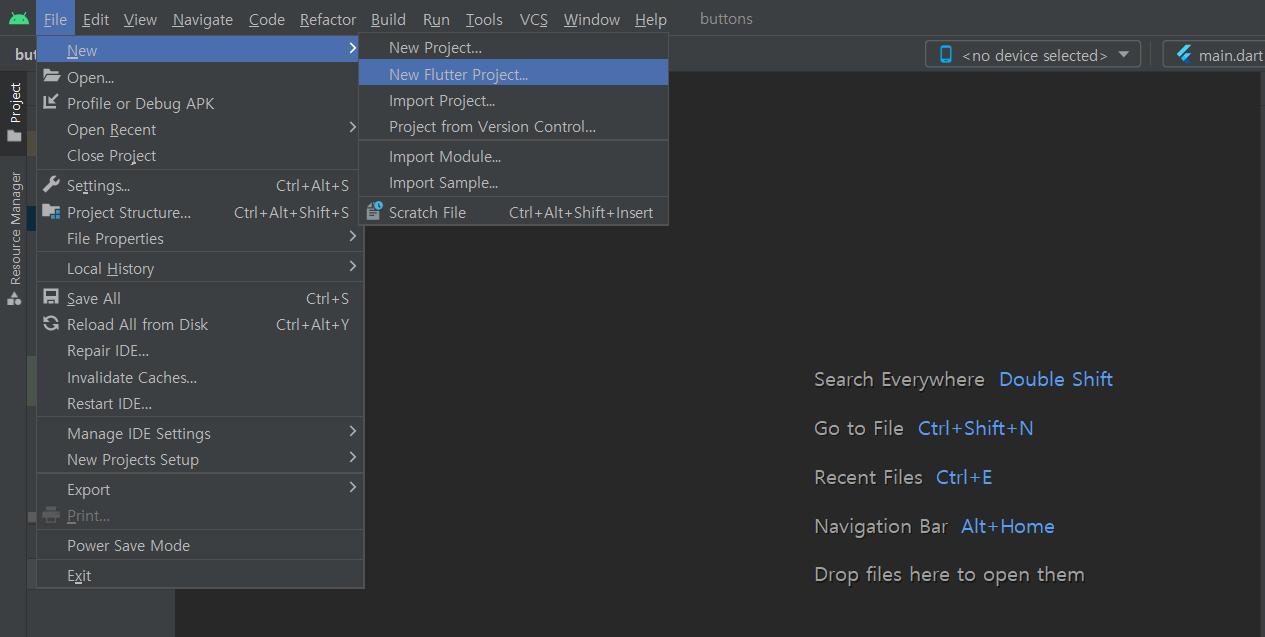
Task: Open the no device selected dropdown
Action: (x=1033, y=55)
